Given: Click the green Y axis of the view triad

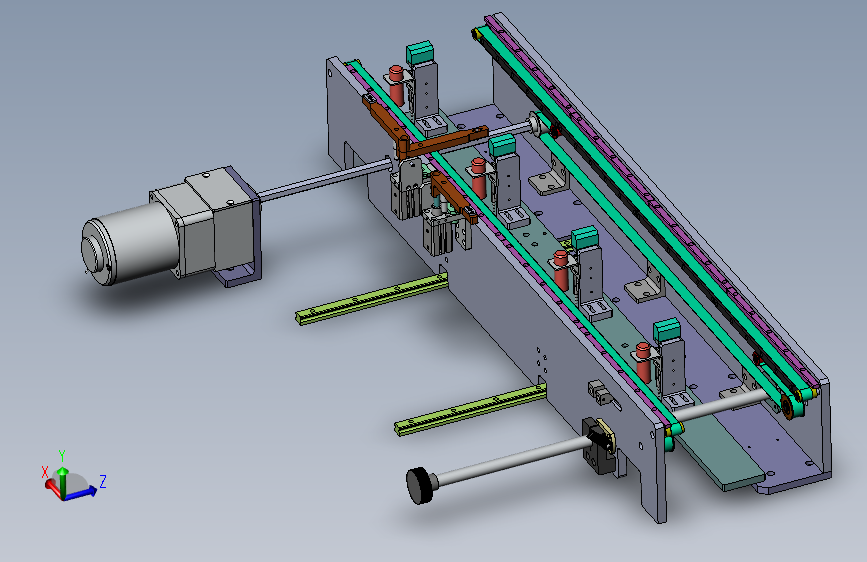Looking at the screenshot, I should pyautogui.click(x=62, y=482).
